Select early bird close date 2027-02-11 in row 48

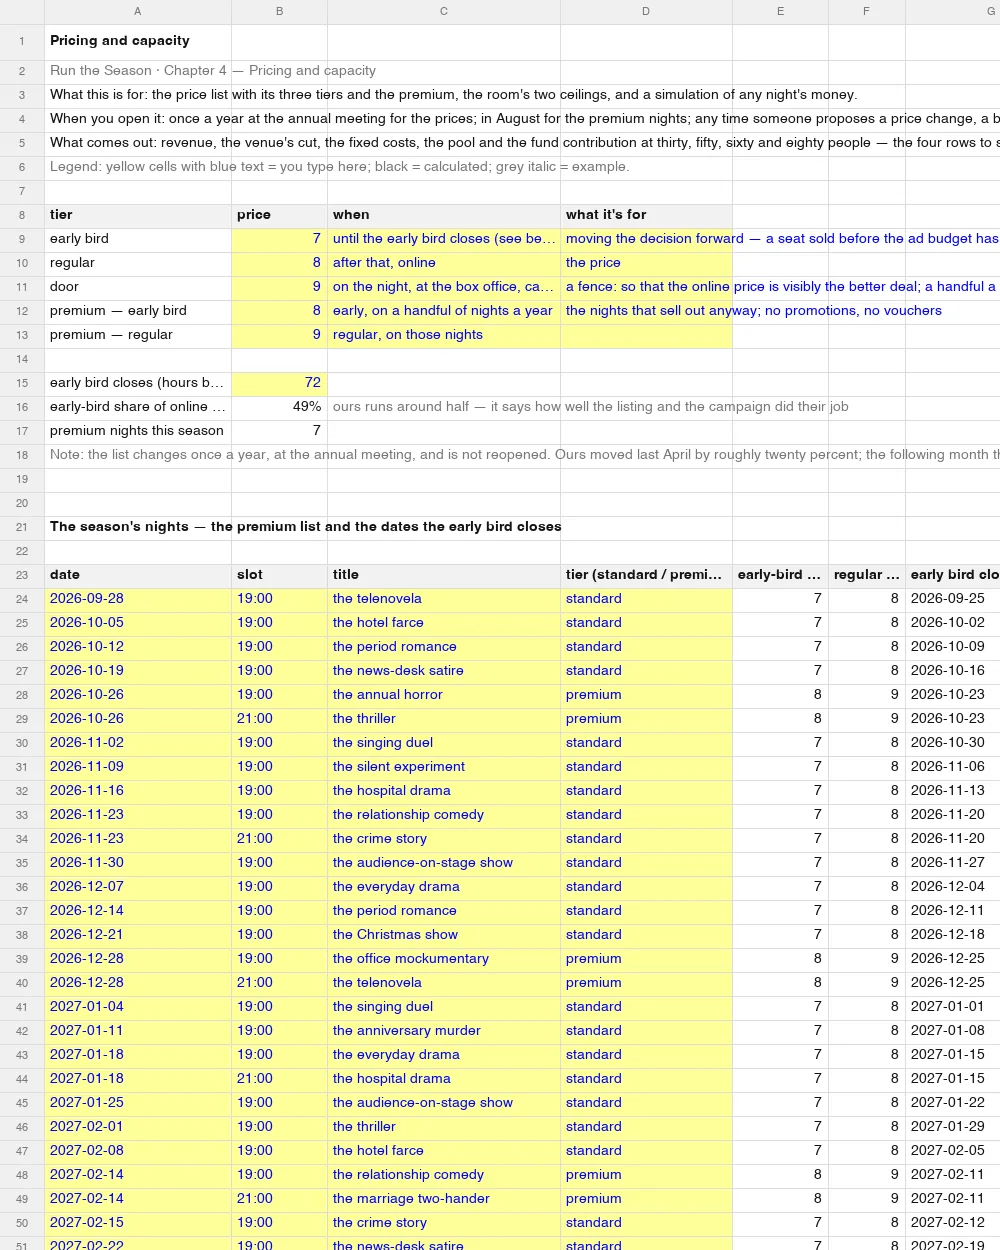pos(953,1175)
